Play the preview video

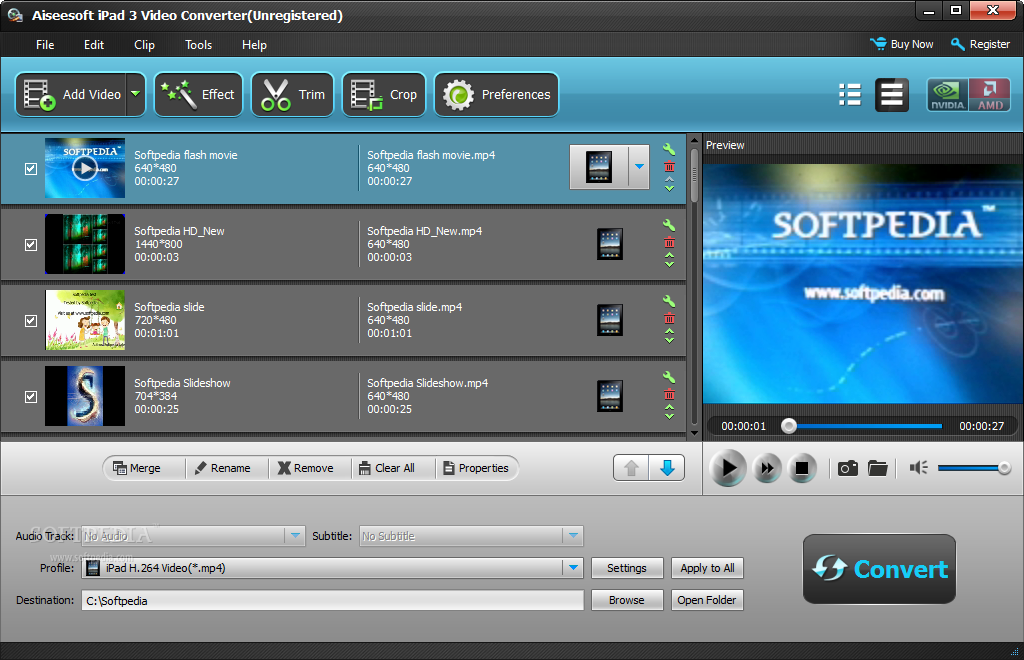728,468
